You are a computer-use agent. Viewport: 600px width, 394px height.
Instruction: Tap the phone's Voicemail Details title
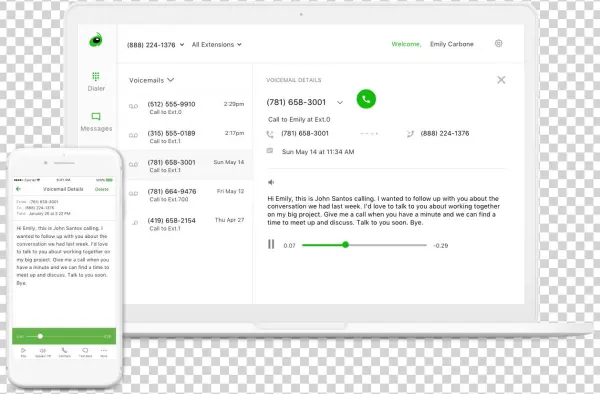[63, 189]
